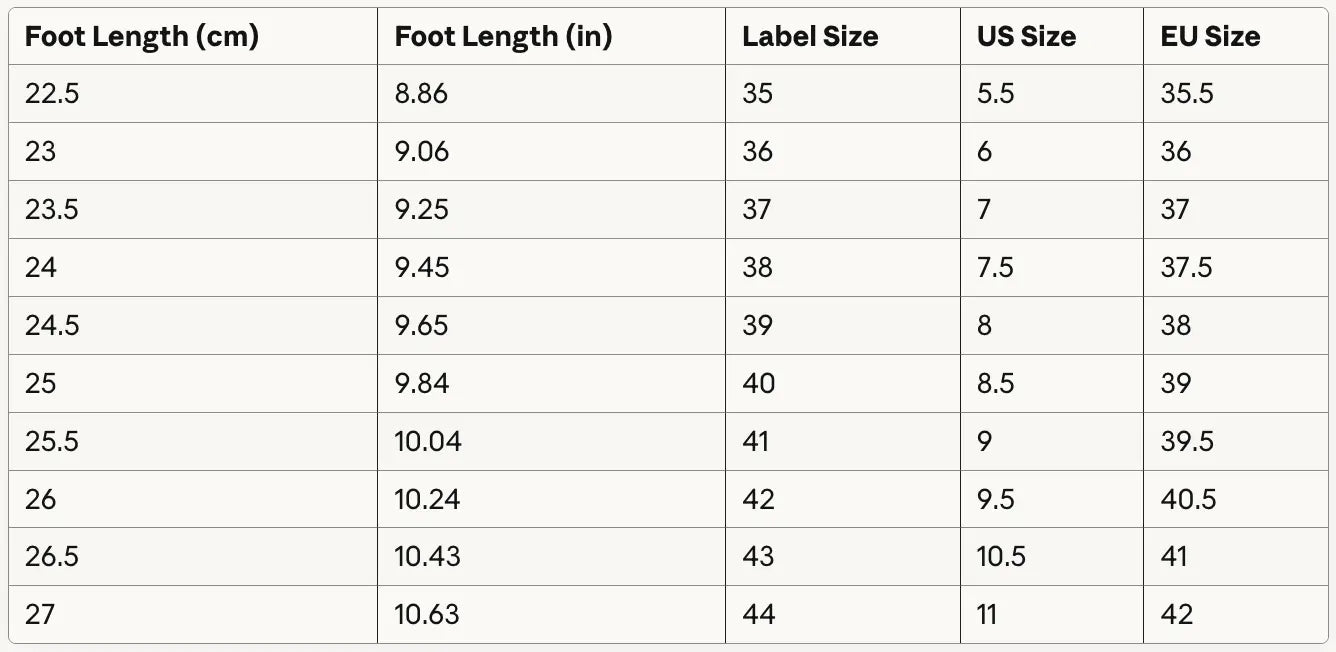Select the cell with EU size 35.5
Viewport: 1336px width, 652px height.
click(x=1187, y=94)
